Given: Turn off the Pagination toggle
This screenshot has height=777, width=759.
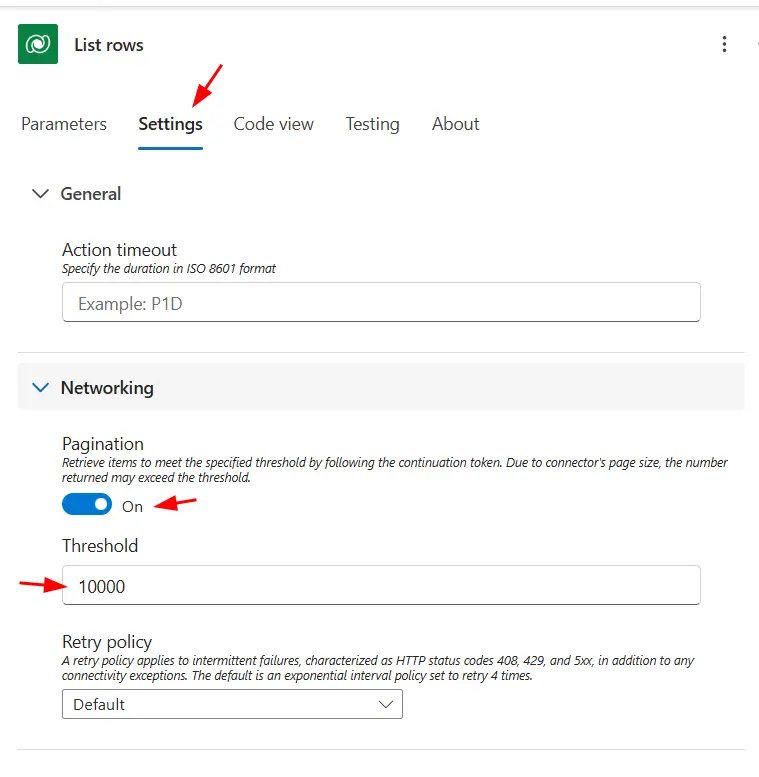Looking at the screenshot, I should click(87, 504).
